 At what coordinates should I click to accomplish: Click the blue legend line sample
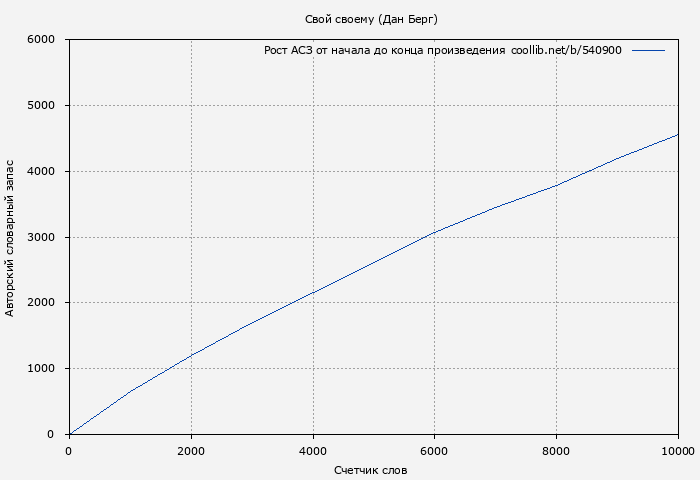click(648, 50)
